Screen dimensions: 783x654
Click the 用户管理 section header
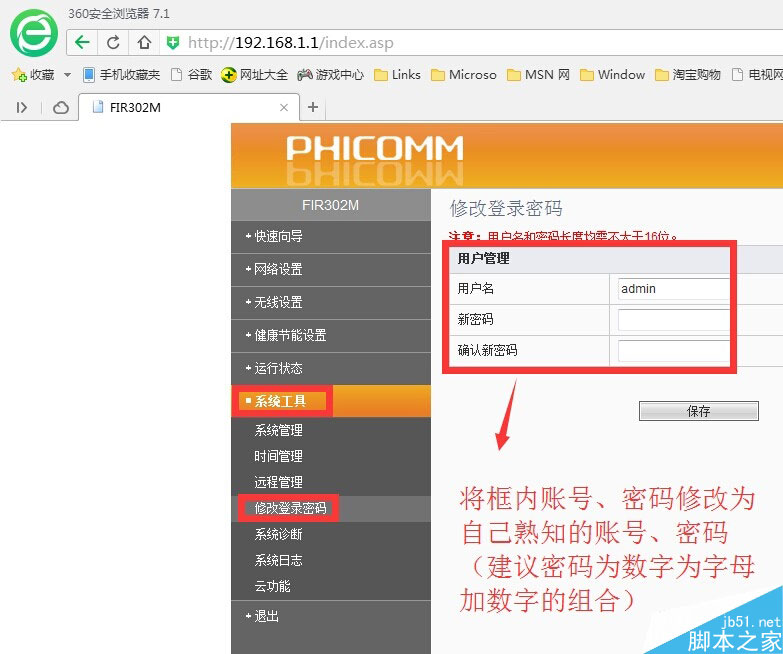click(483, 259)
